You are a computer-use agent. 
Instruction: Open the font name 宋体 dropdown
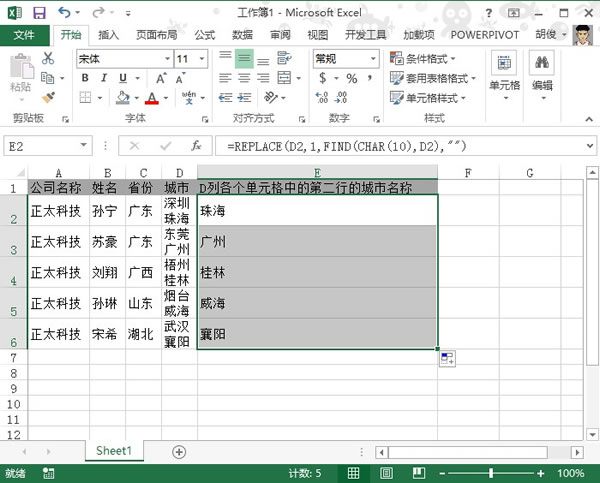pos(167,59)
